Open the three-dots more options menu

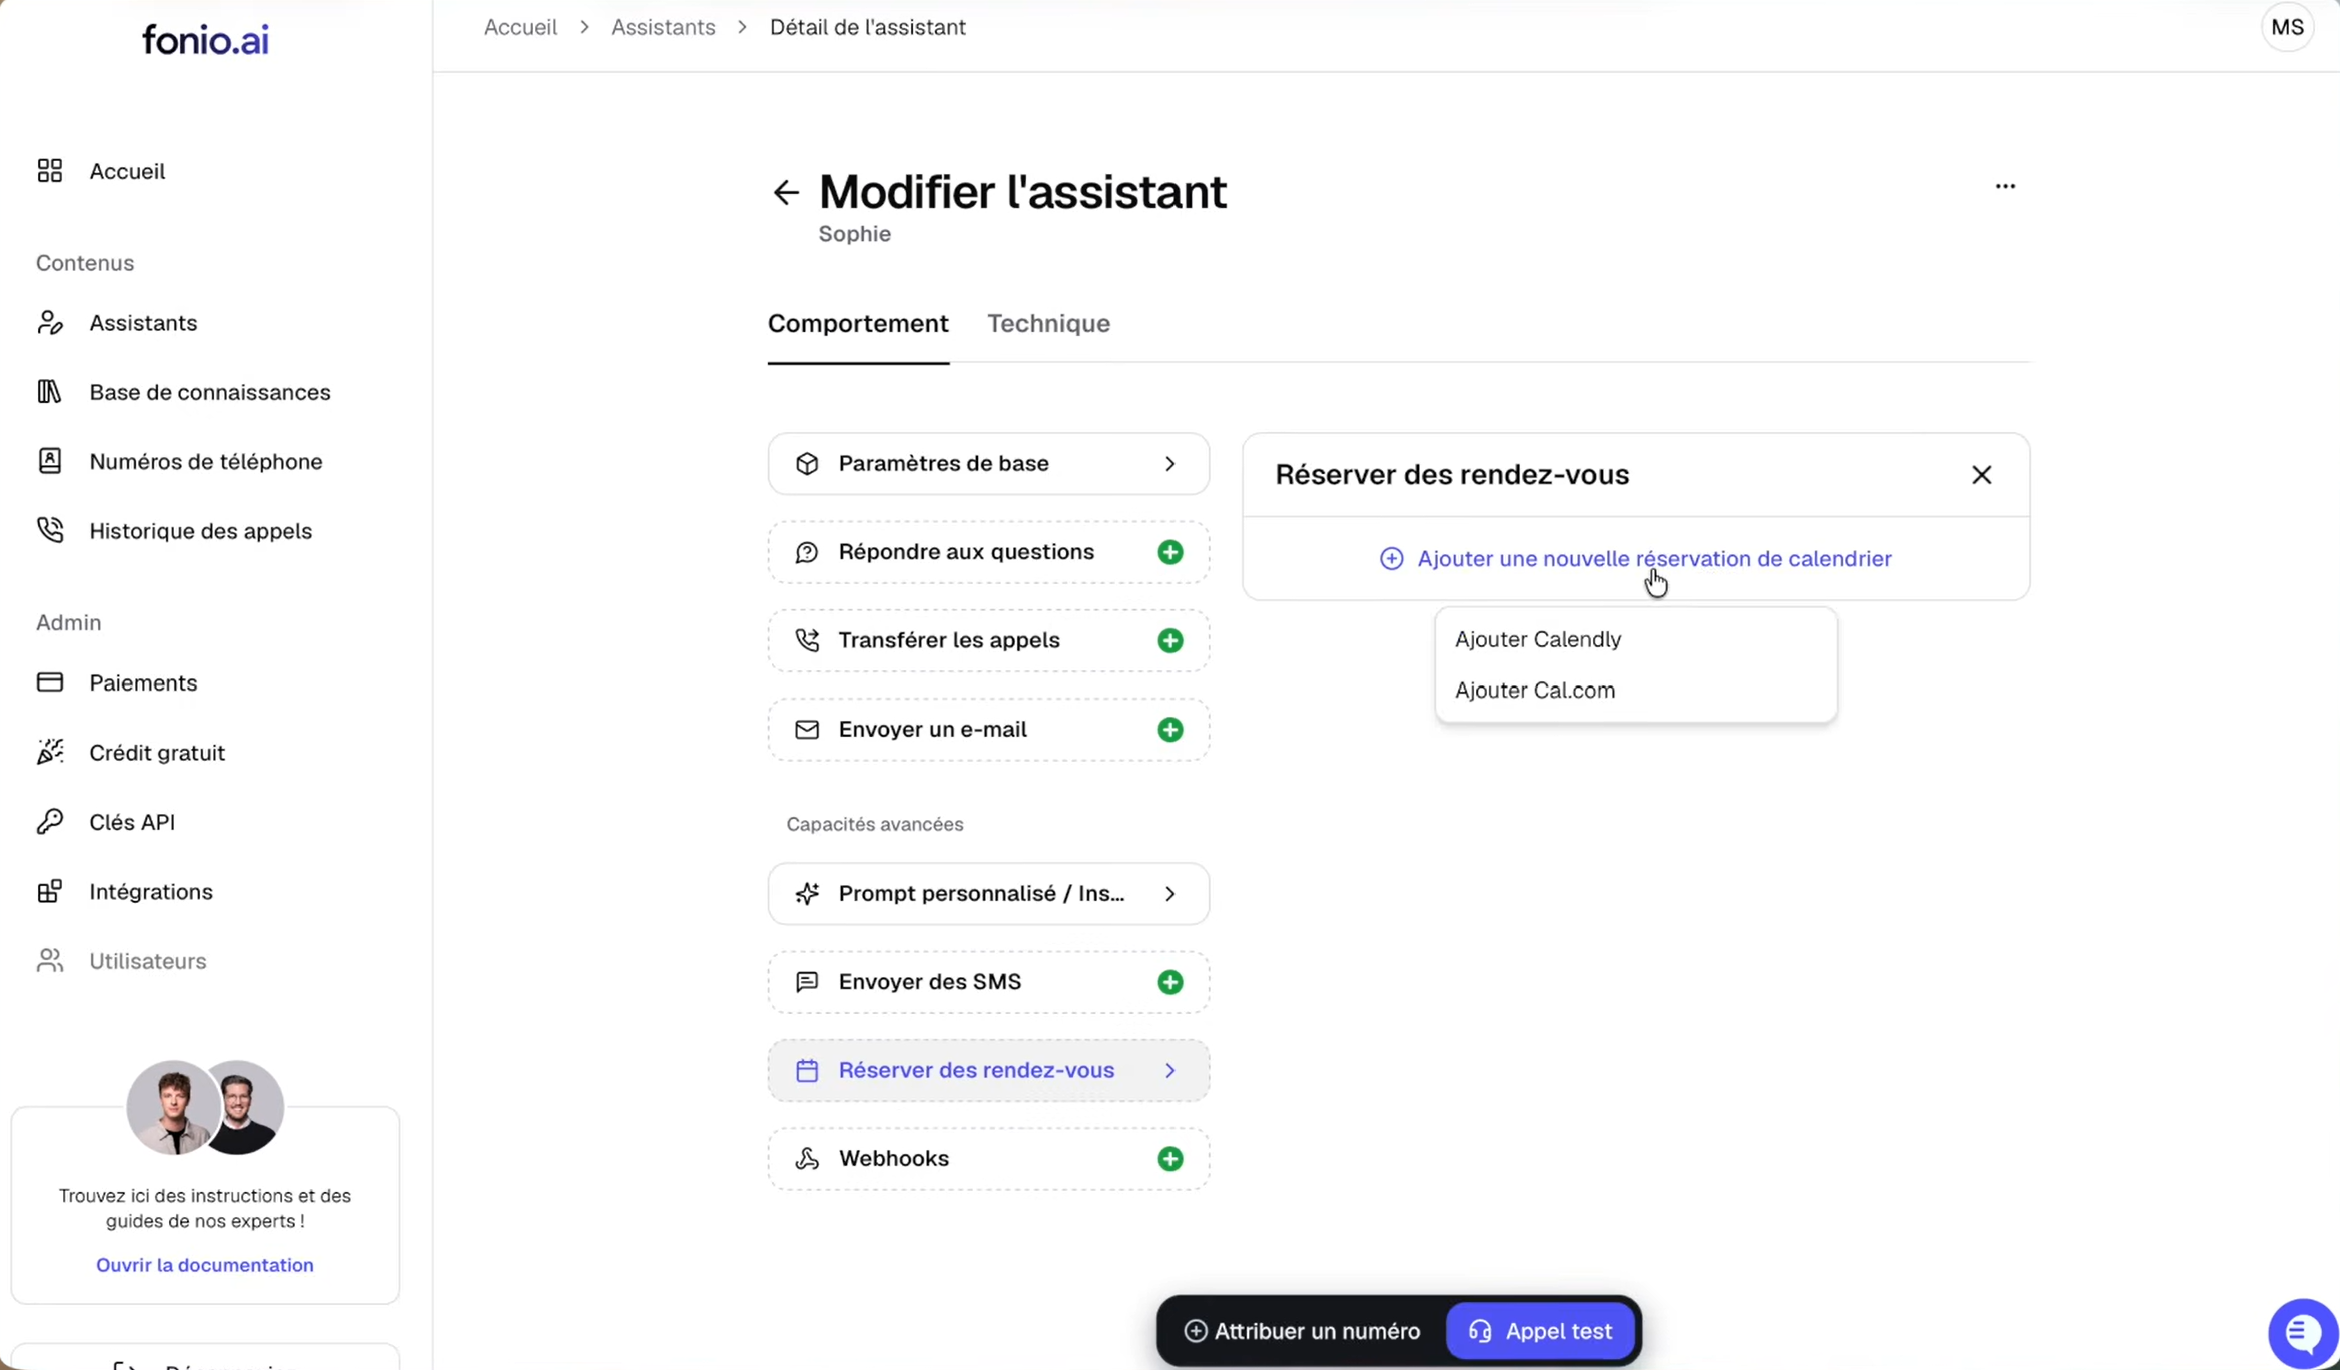(x=2005, y=186)
